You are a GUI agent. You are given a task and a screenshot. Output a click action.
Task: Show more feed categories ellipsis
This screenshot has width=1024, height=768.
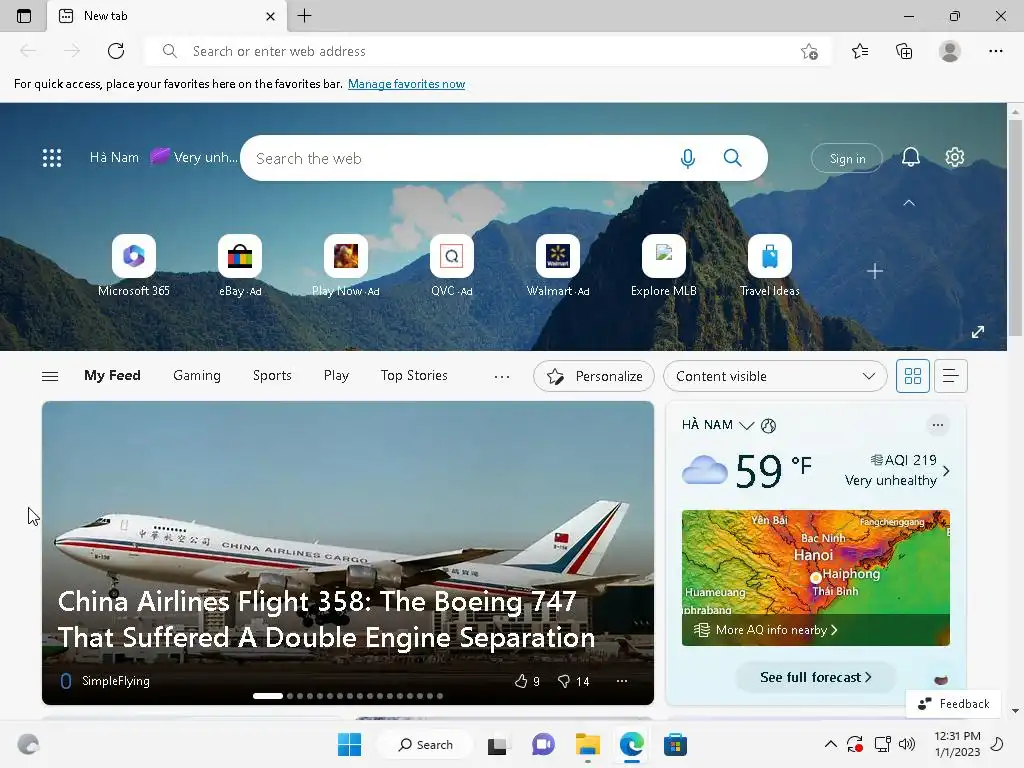pos(502,376)
